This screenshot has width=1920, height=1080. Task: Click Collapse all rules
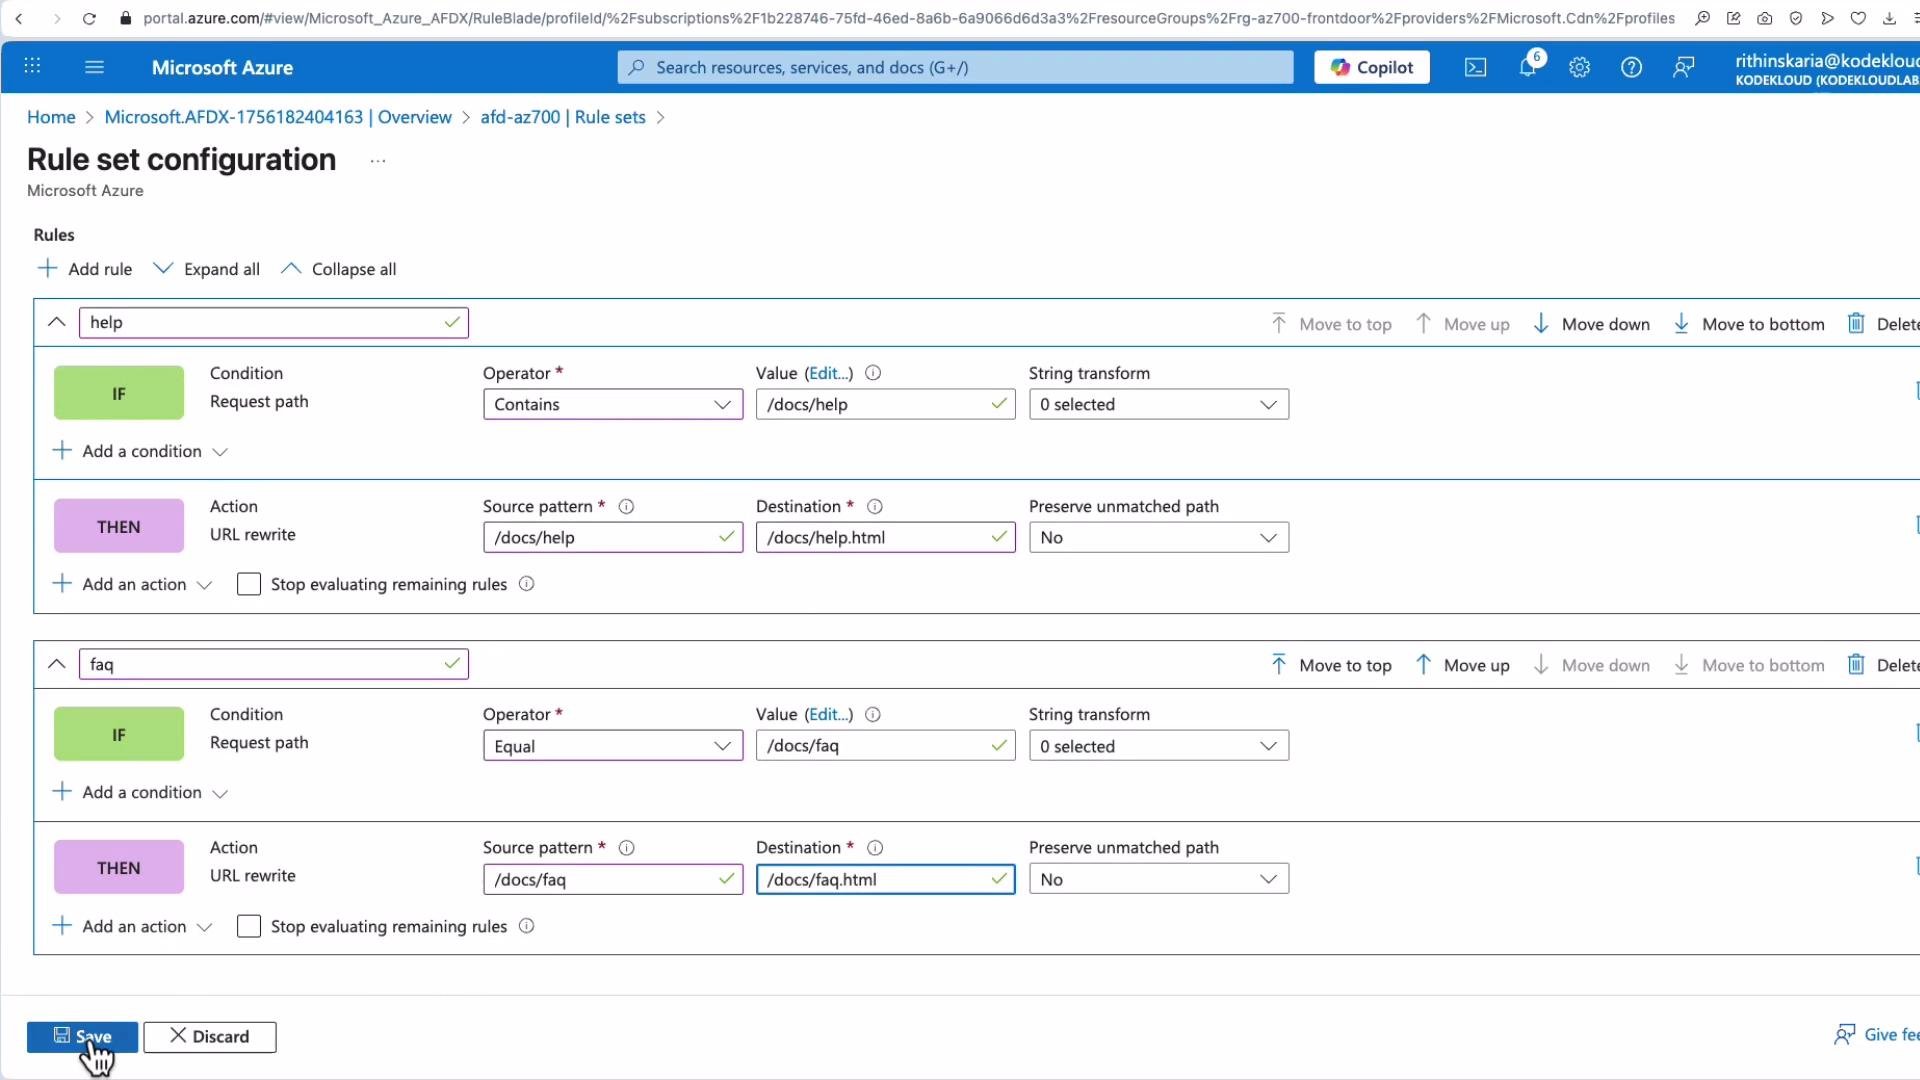point(339,269)
